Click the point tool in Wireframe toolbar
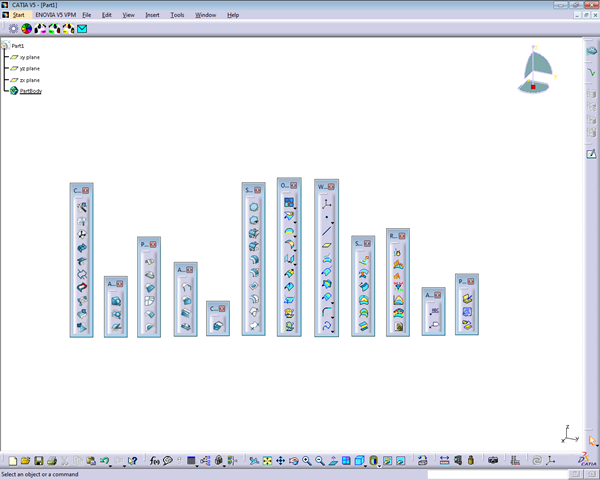The width and height of the screenshot is (600, 480). [x=327, y=216]
